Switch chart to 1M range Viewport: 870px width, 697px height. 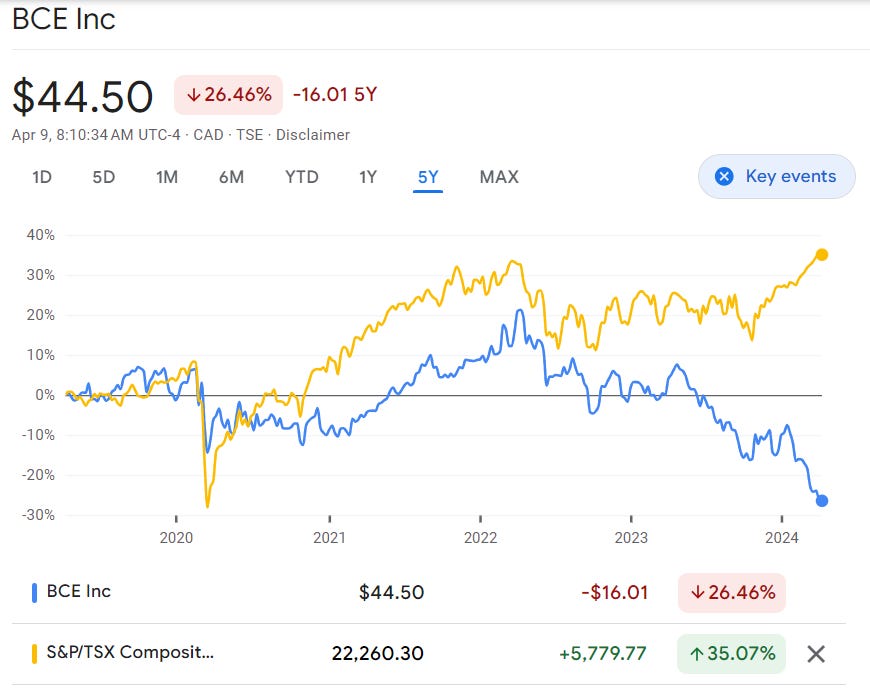[x=166, y=177]
